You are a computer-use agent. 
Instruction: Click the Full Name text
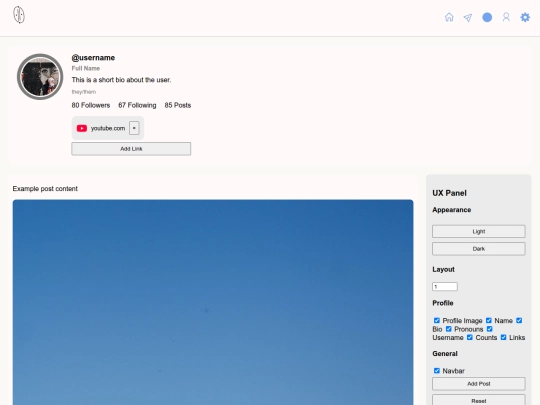click(x=86, y=68)
